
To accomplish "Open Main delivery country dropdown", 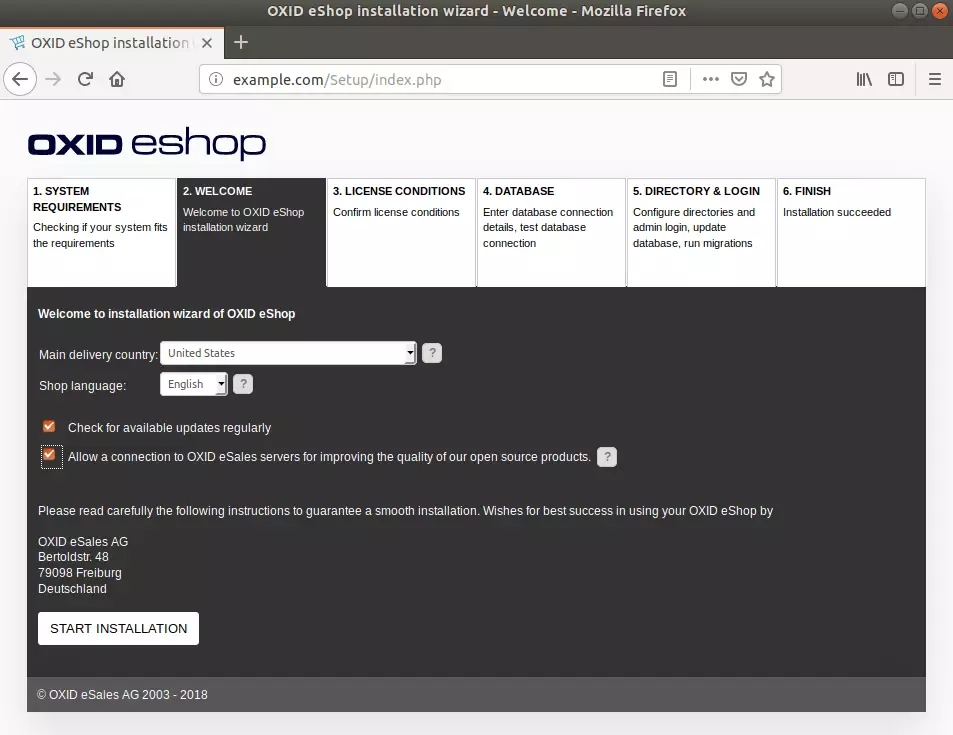I will [288, 353].
